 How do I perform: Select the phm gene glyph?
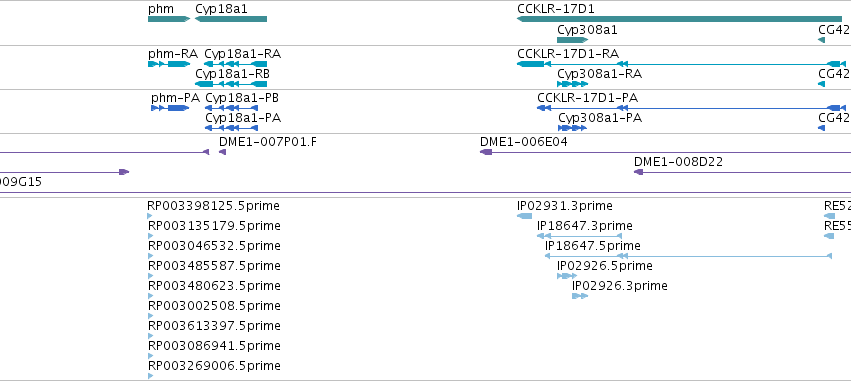click(169, 19)
